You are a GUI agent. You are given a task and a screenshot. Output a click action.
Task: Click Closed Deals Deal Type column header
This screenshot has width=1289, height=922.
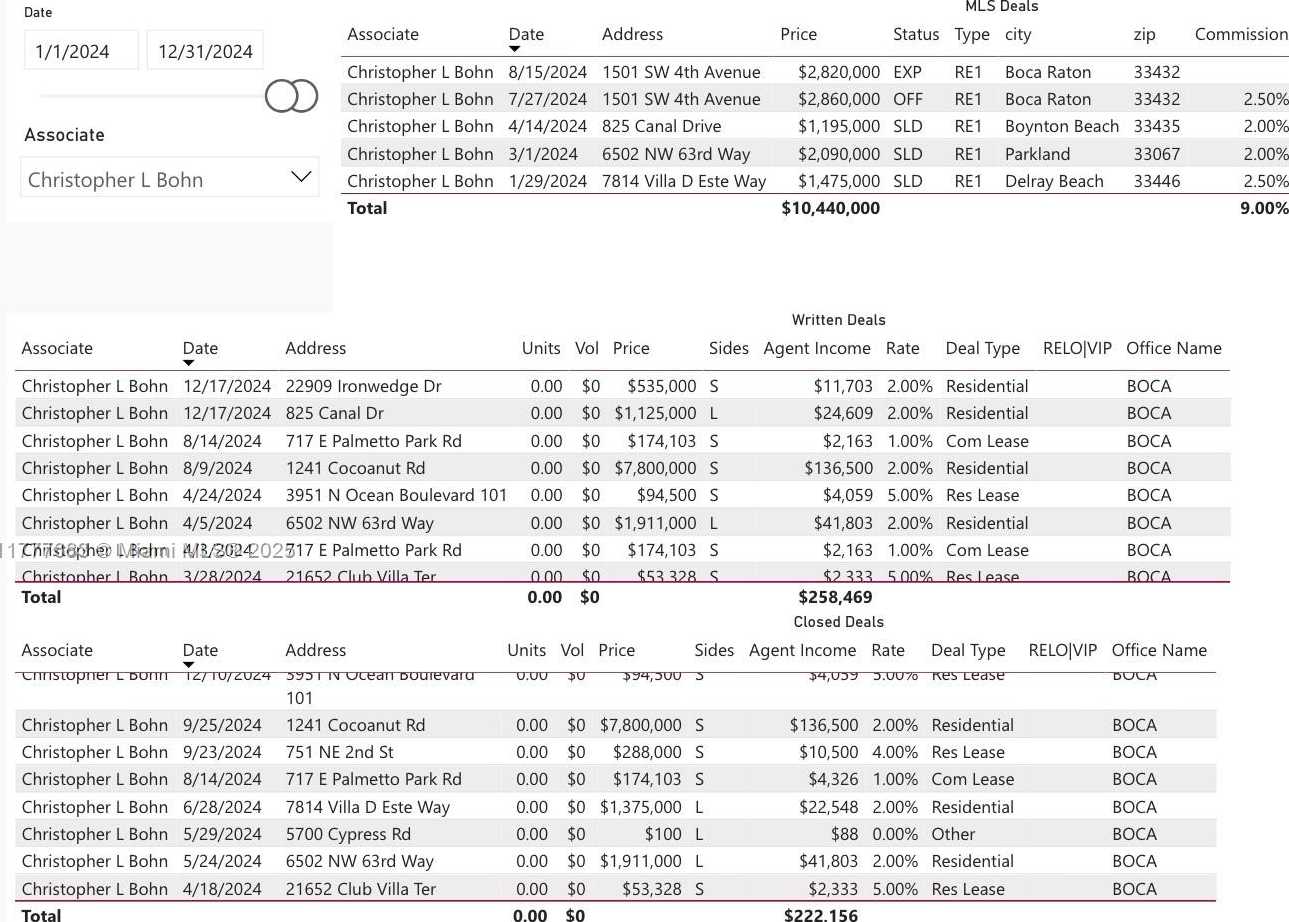point(968,650)
